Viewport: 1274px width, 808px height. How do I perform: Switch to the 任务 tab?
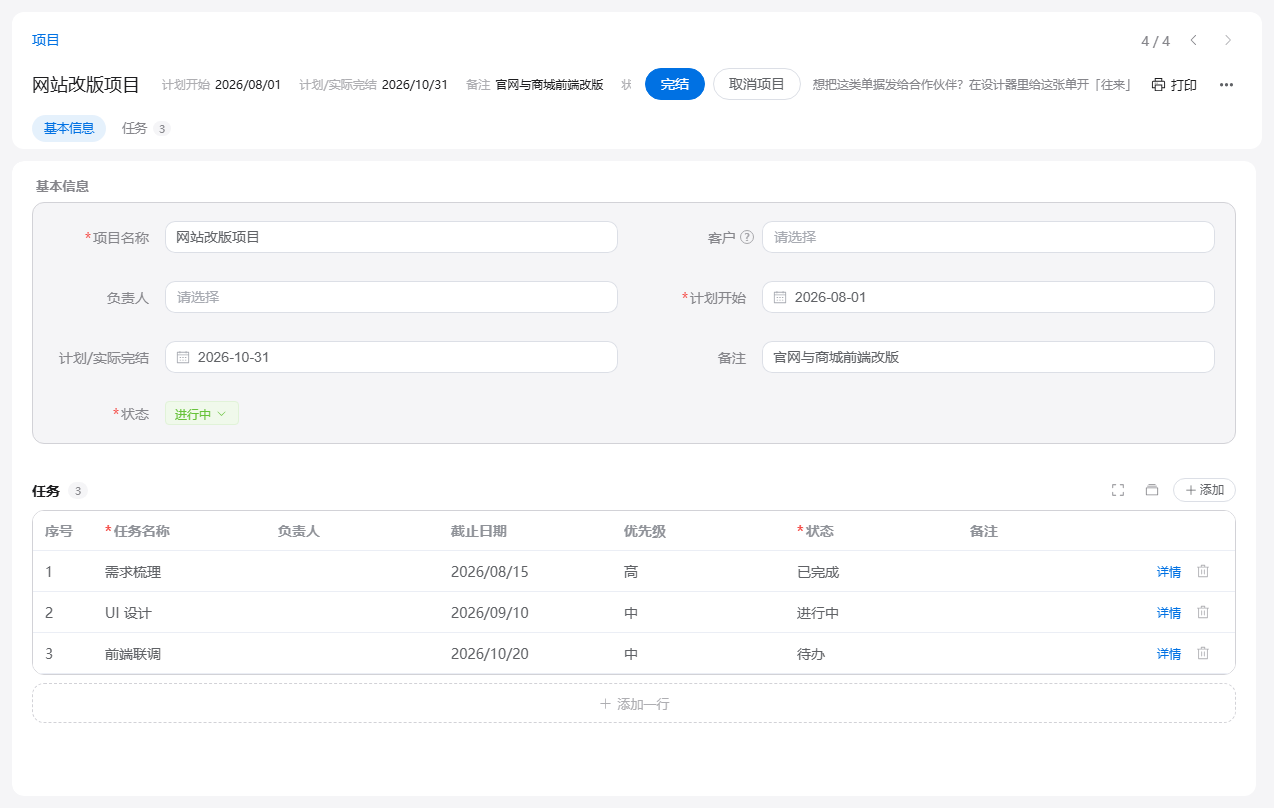146,128
